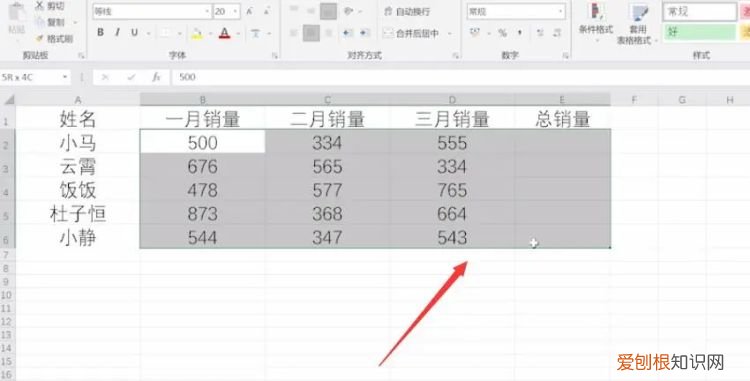Toggle Underline formatting
Screen dimensions: 750x381
click(134, 33)
